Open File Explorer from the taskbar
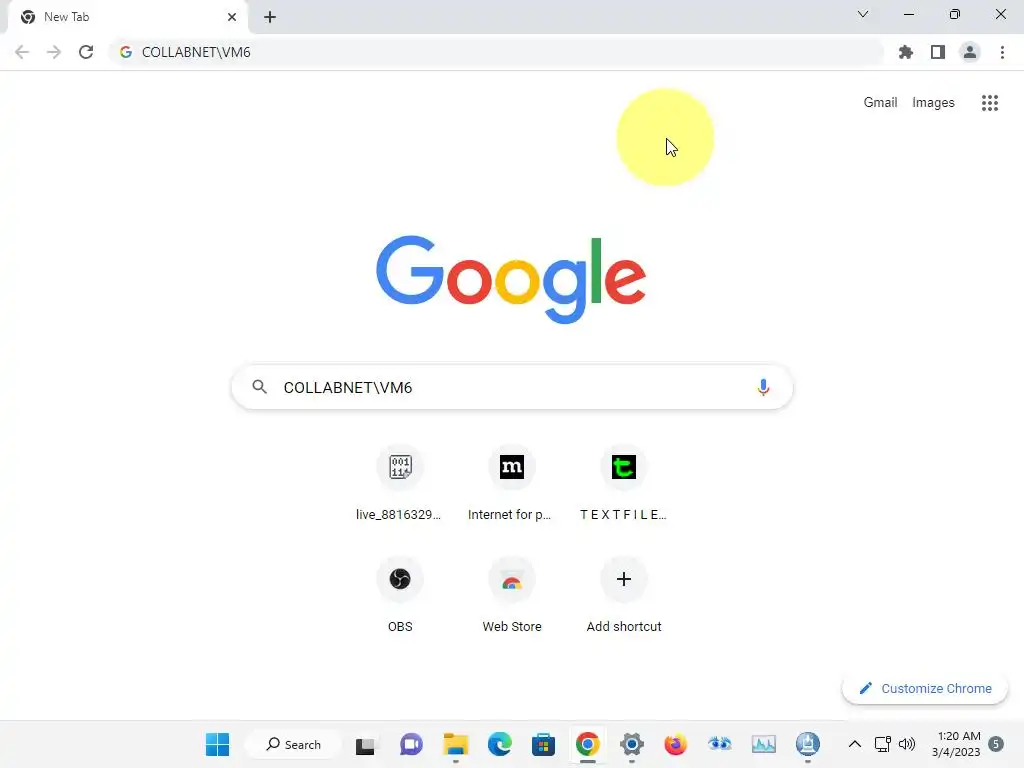Image resolution: width=1024 pixels, height=768 pixels. coord(456,744)
